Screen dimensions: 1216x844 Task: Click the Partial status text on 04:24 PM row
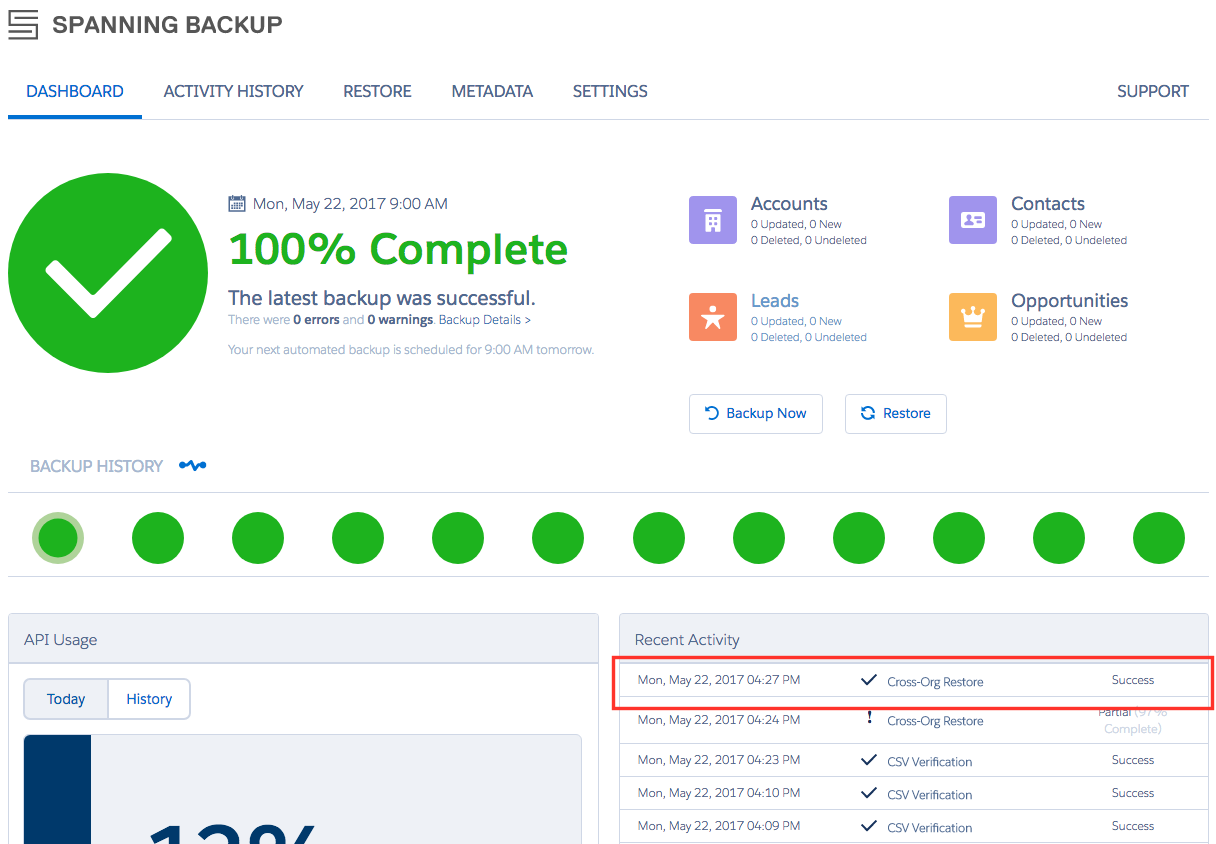[x=1133, y=720]
